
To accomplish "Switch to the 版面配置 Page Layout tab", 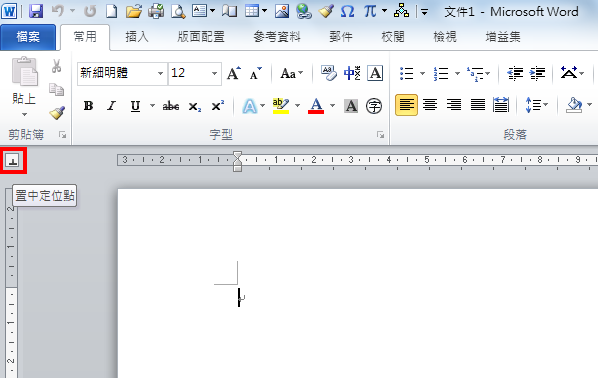I will pos(201,37).
